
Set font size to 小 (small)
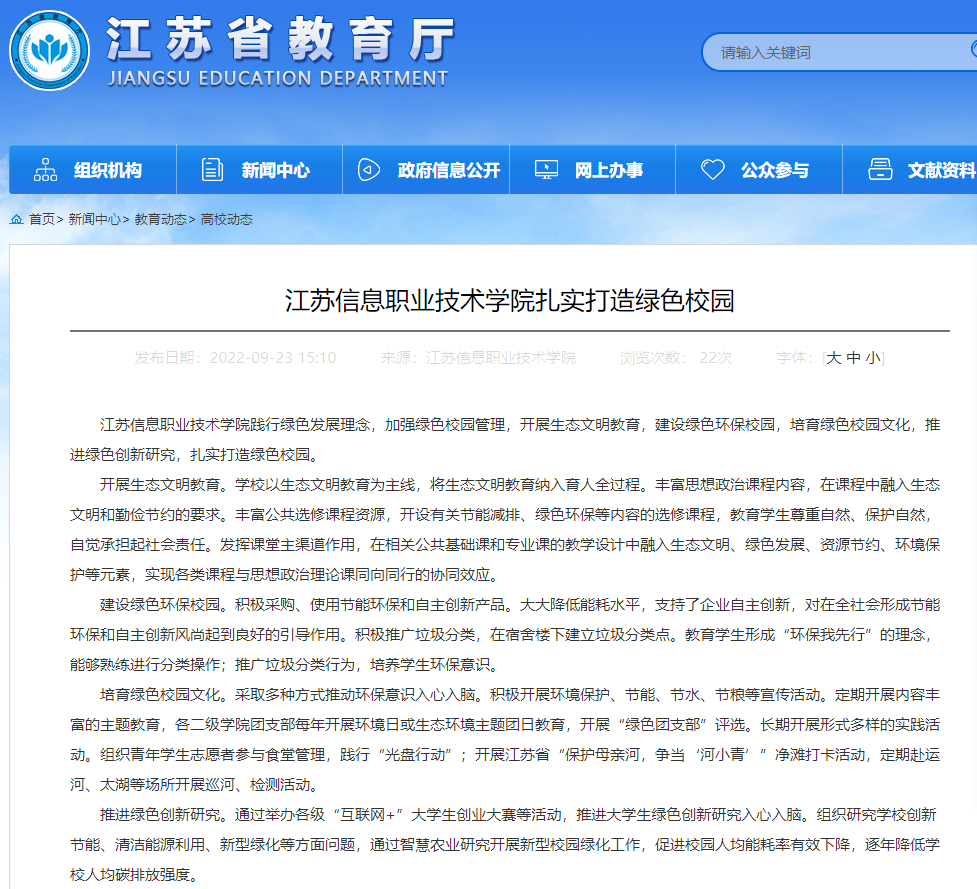[874, 358]
